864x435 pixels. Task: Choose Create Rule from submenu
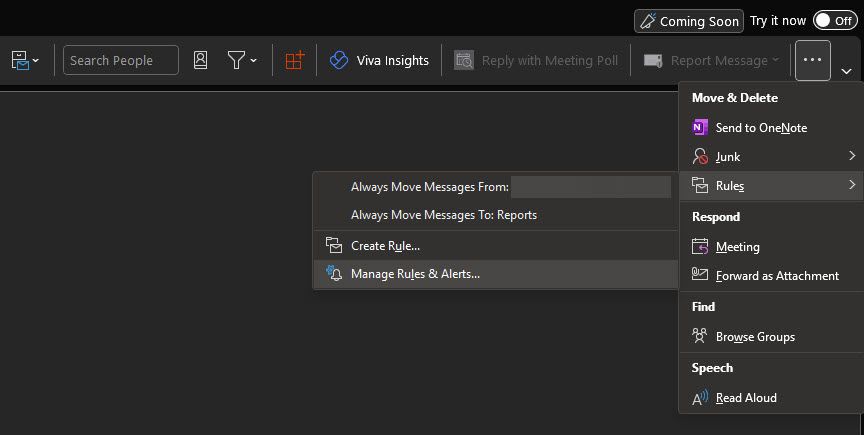[x=385, y=246]
